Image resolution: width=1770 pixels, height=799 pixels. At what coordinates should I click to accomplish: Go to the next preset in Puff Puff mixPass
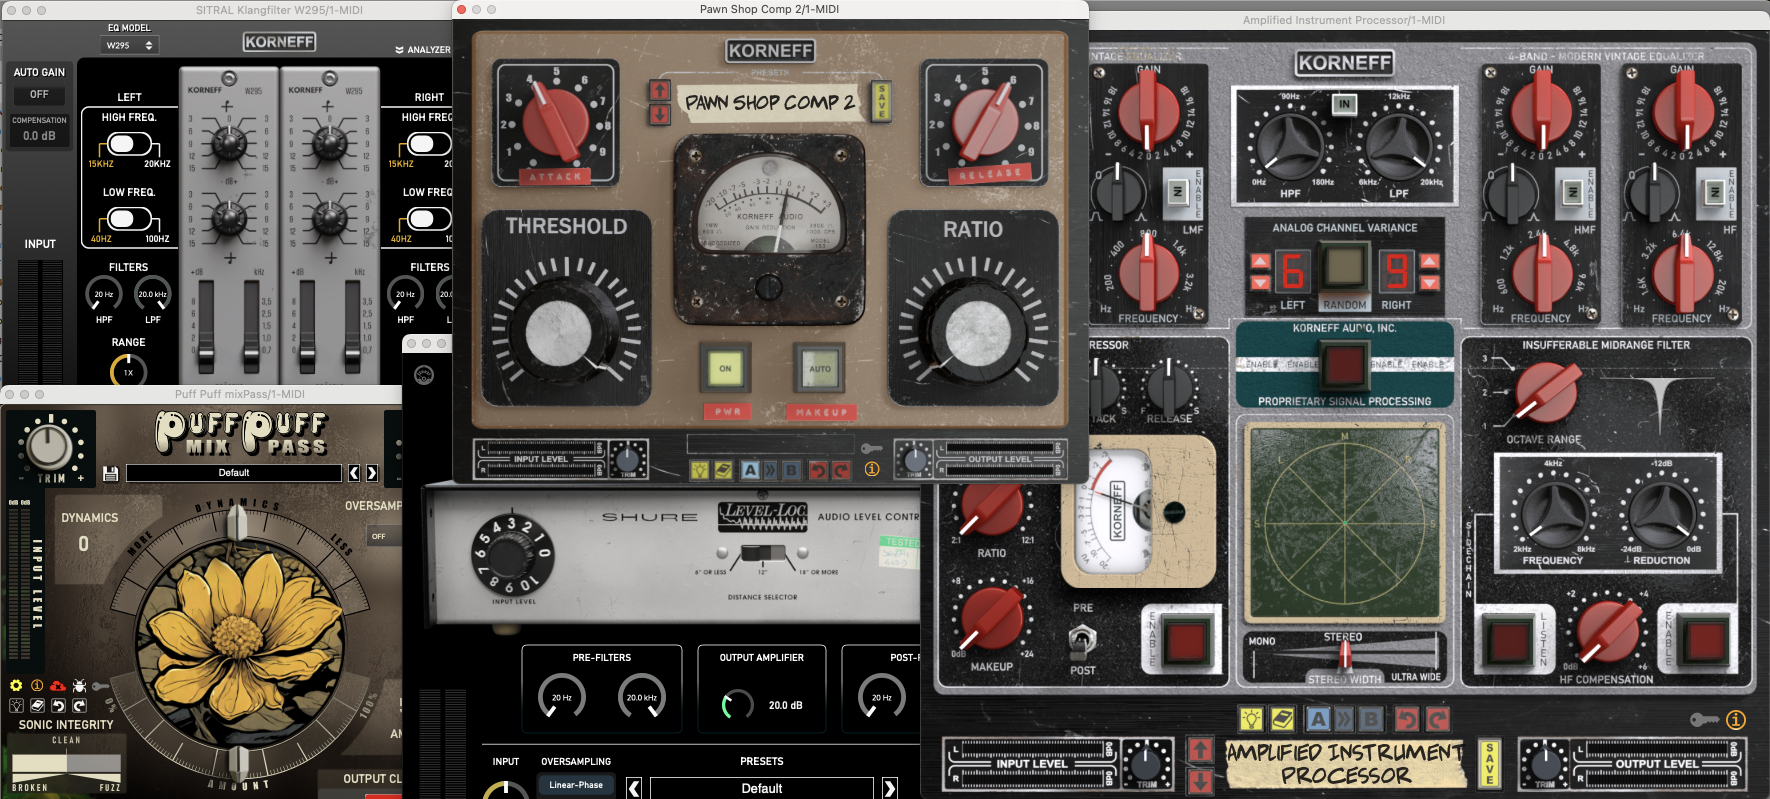(x=372, y=473)
